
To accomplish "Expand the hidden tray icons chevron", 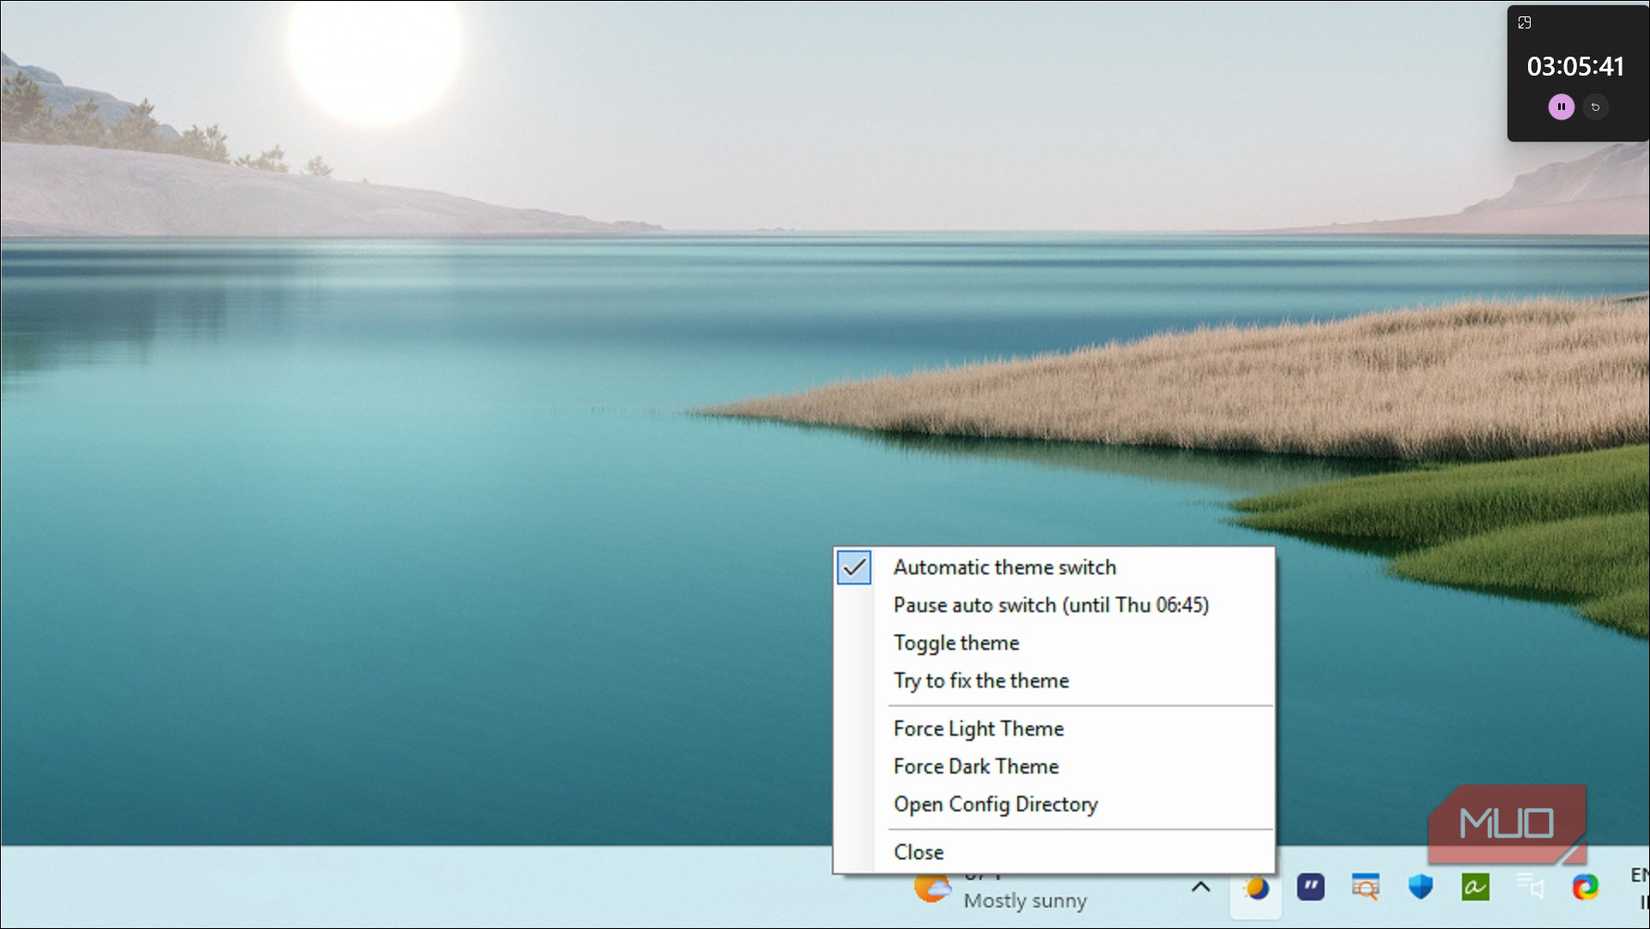I will pos(1200,887).
